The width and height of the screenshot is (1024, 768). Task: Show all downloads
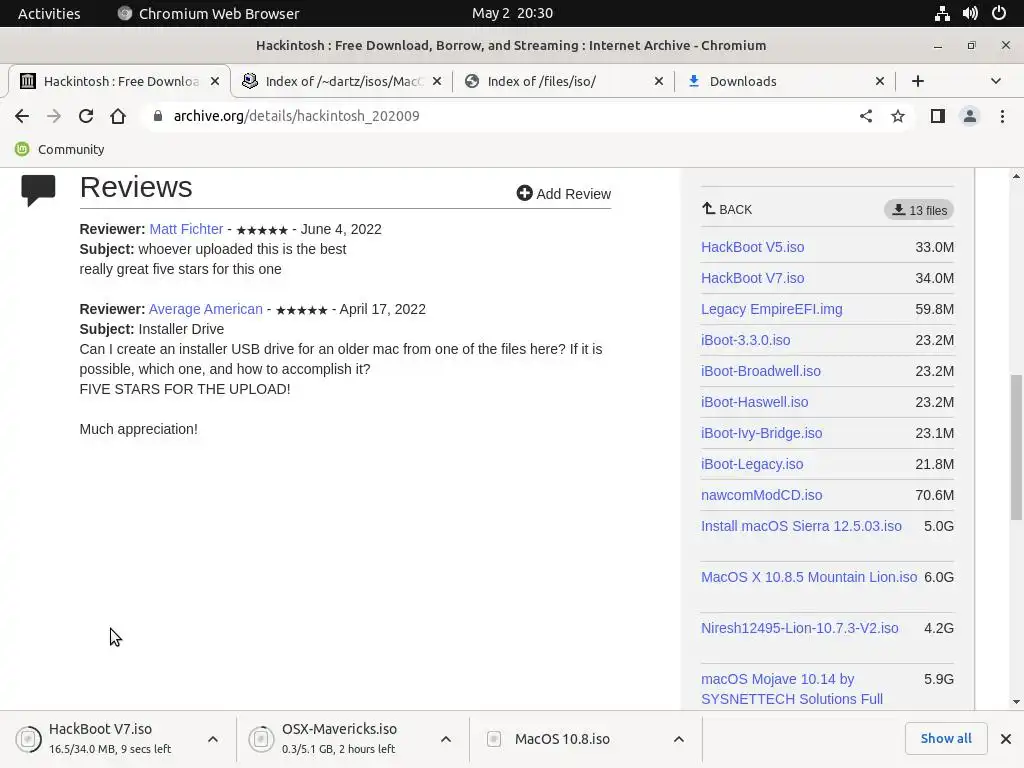tap(946, 739)
